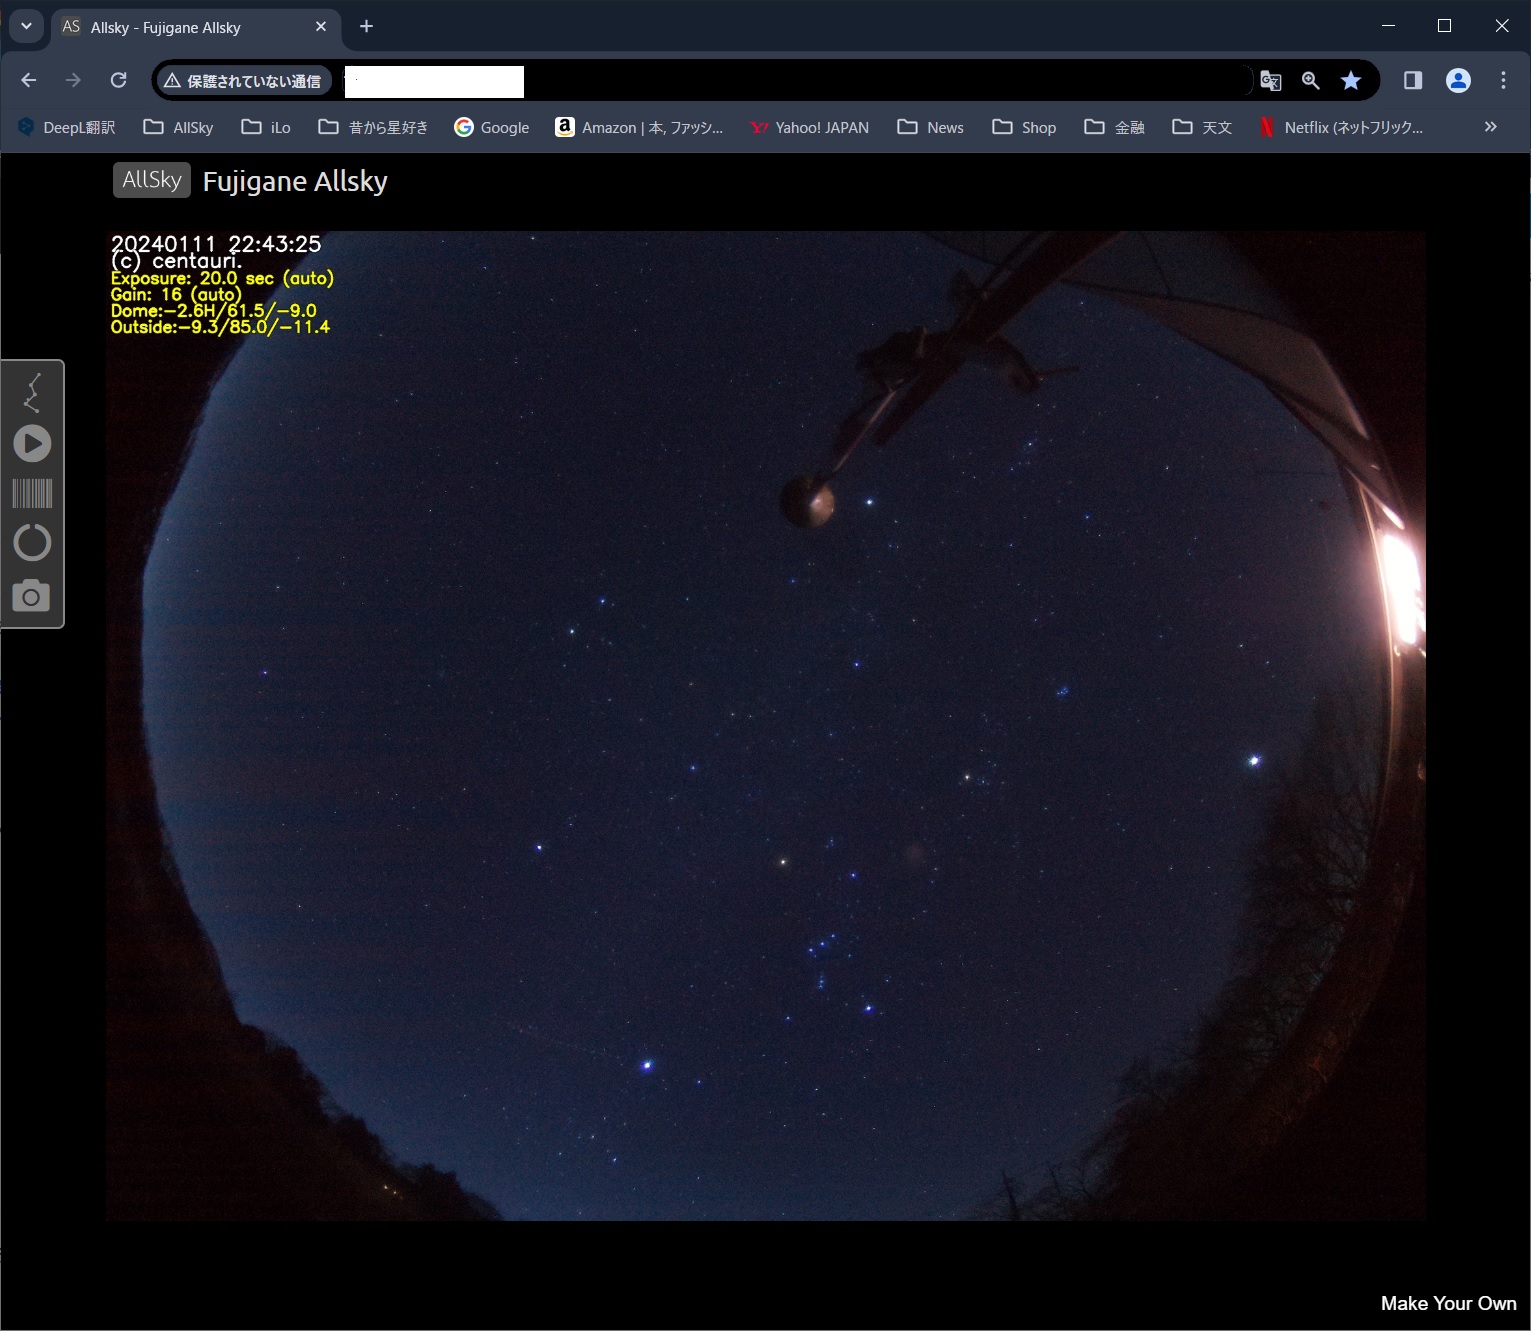Open the DeepL翻訳 bookmark
Image resolution: width=1531 pixels, height=1331 pixels.
tap(67, 127)
